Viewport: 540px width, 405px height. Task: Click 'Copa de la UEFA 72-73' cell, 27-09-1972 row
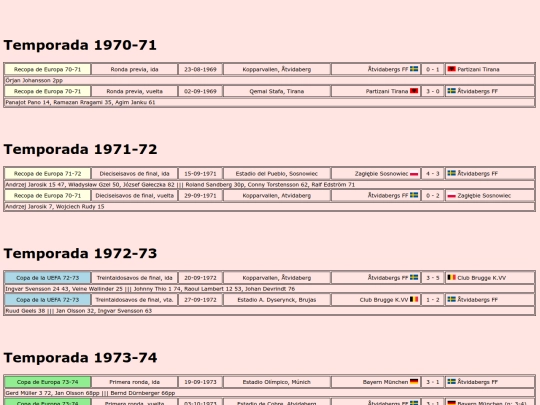click(x=48, y=300)
